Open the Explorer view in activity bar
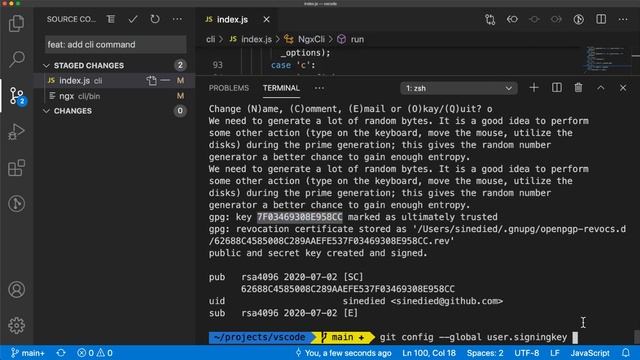Image resolution: width=640 pixels, height=360 pixels. (x=16, y=23)
